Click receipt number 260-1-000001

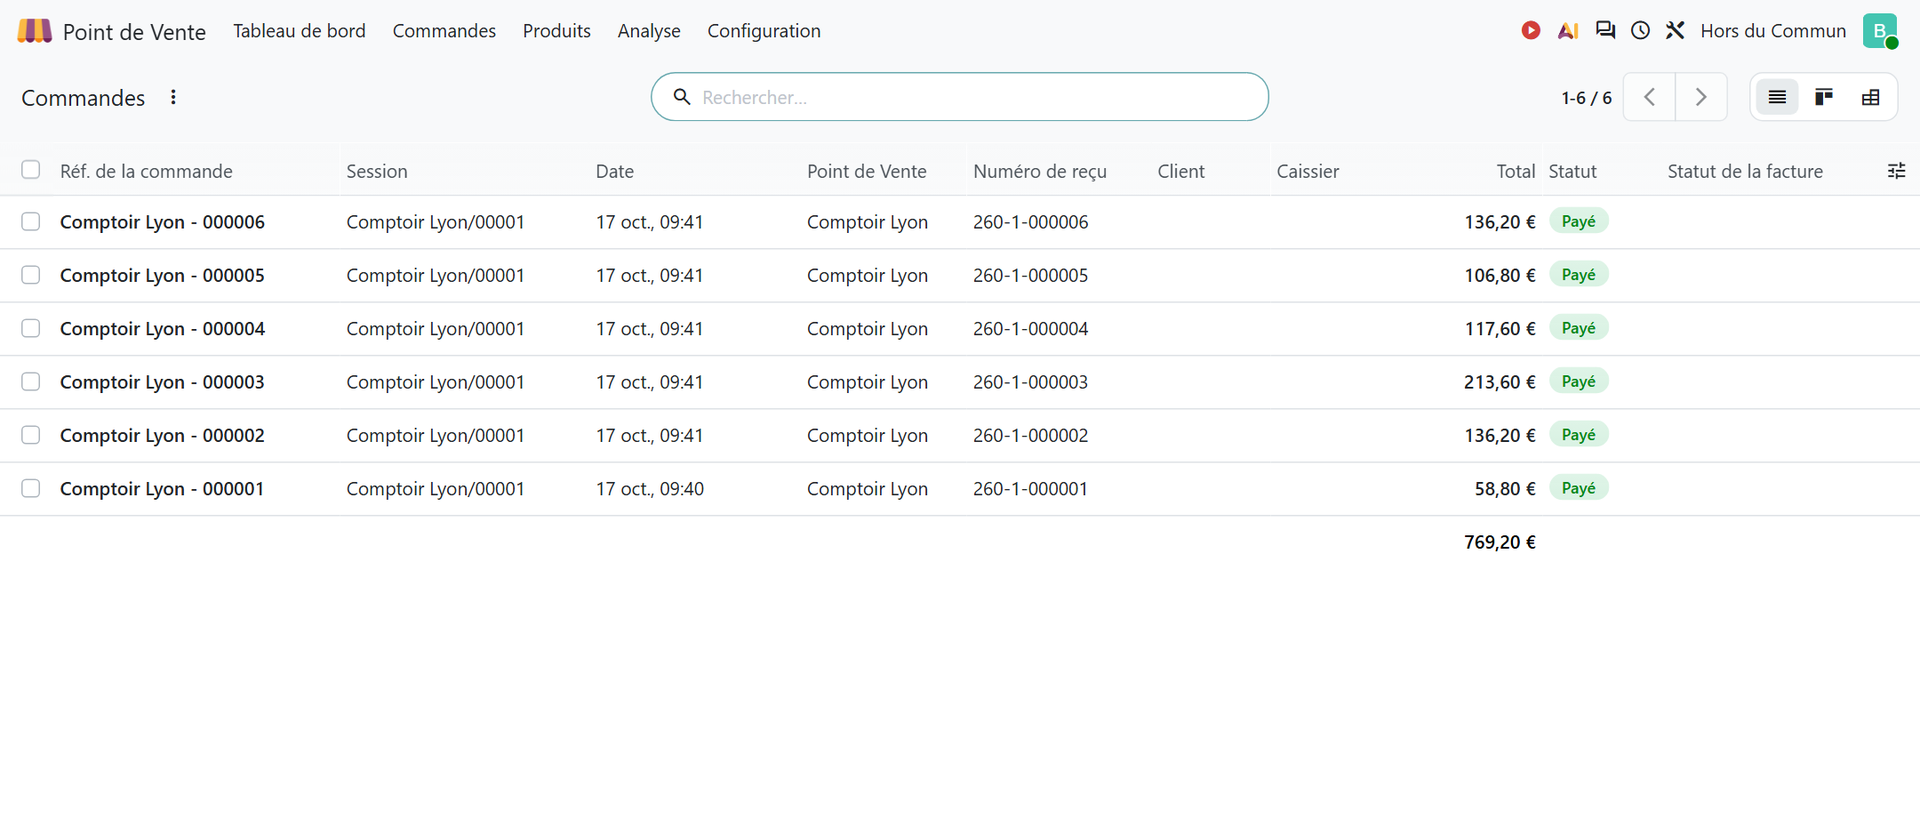pos(1030,489)
